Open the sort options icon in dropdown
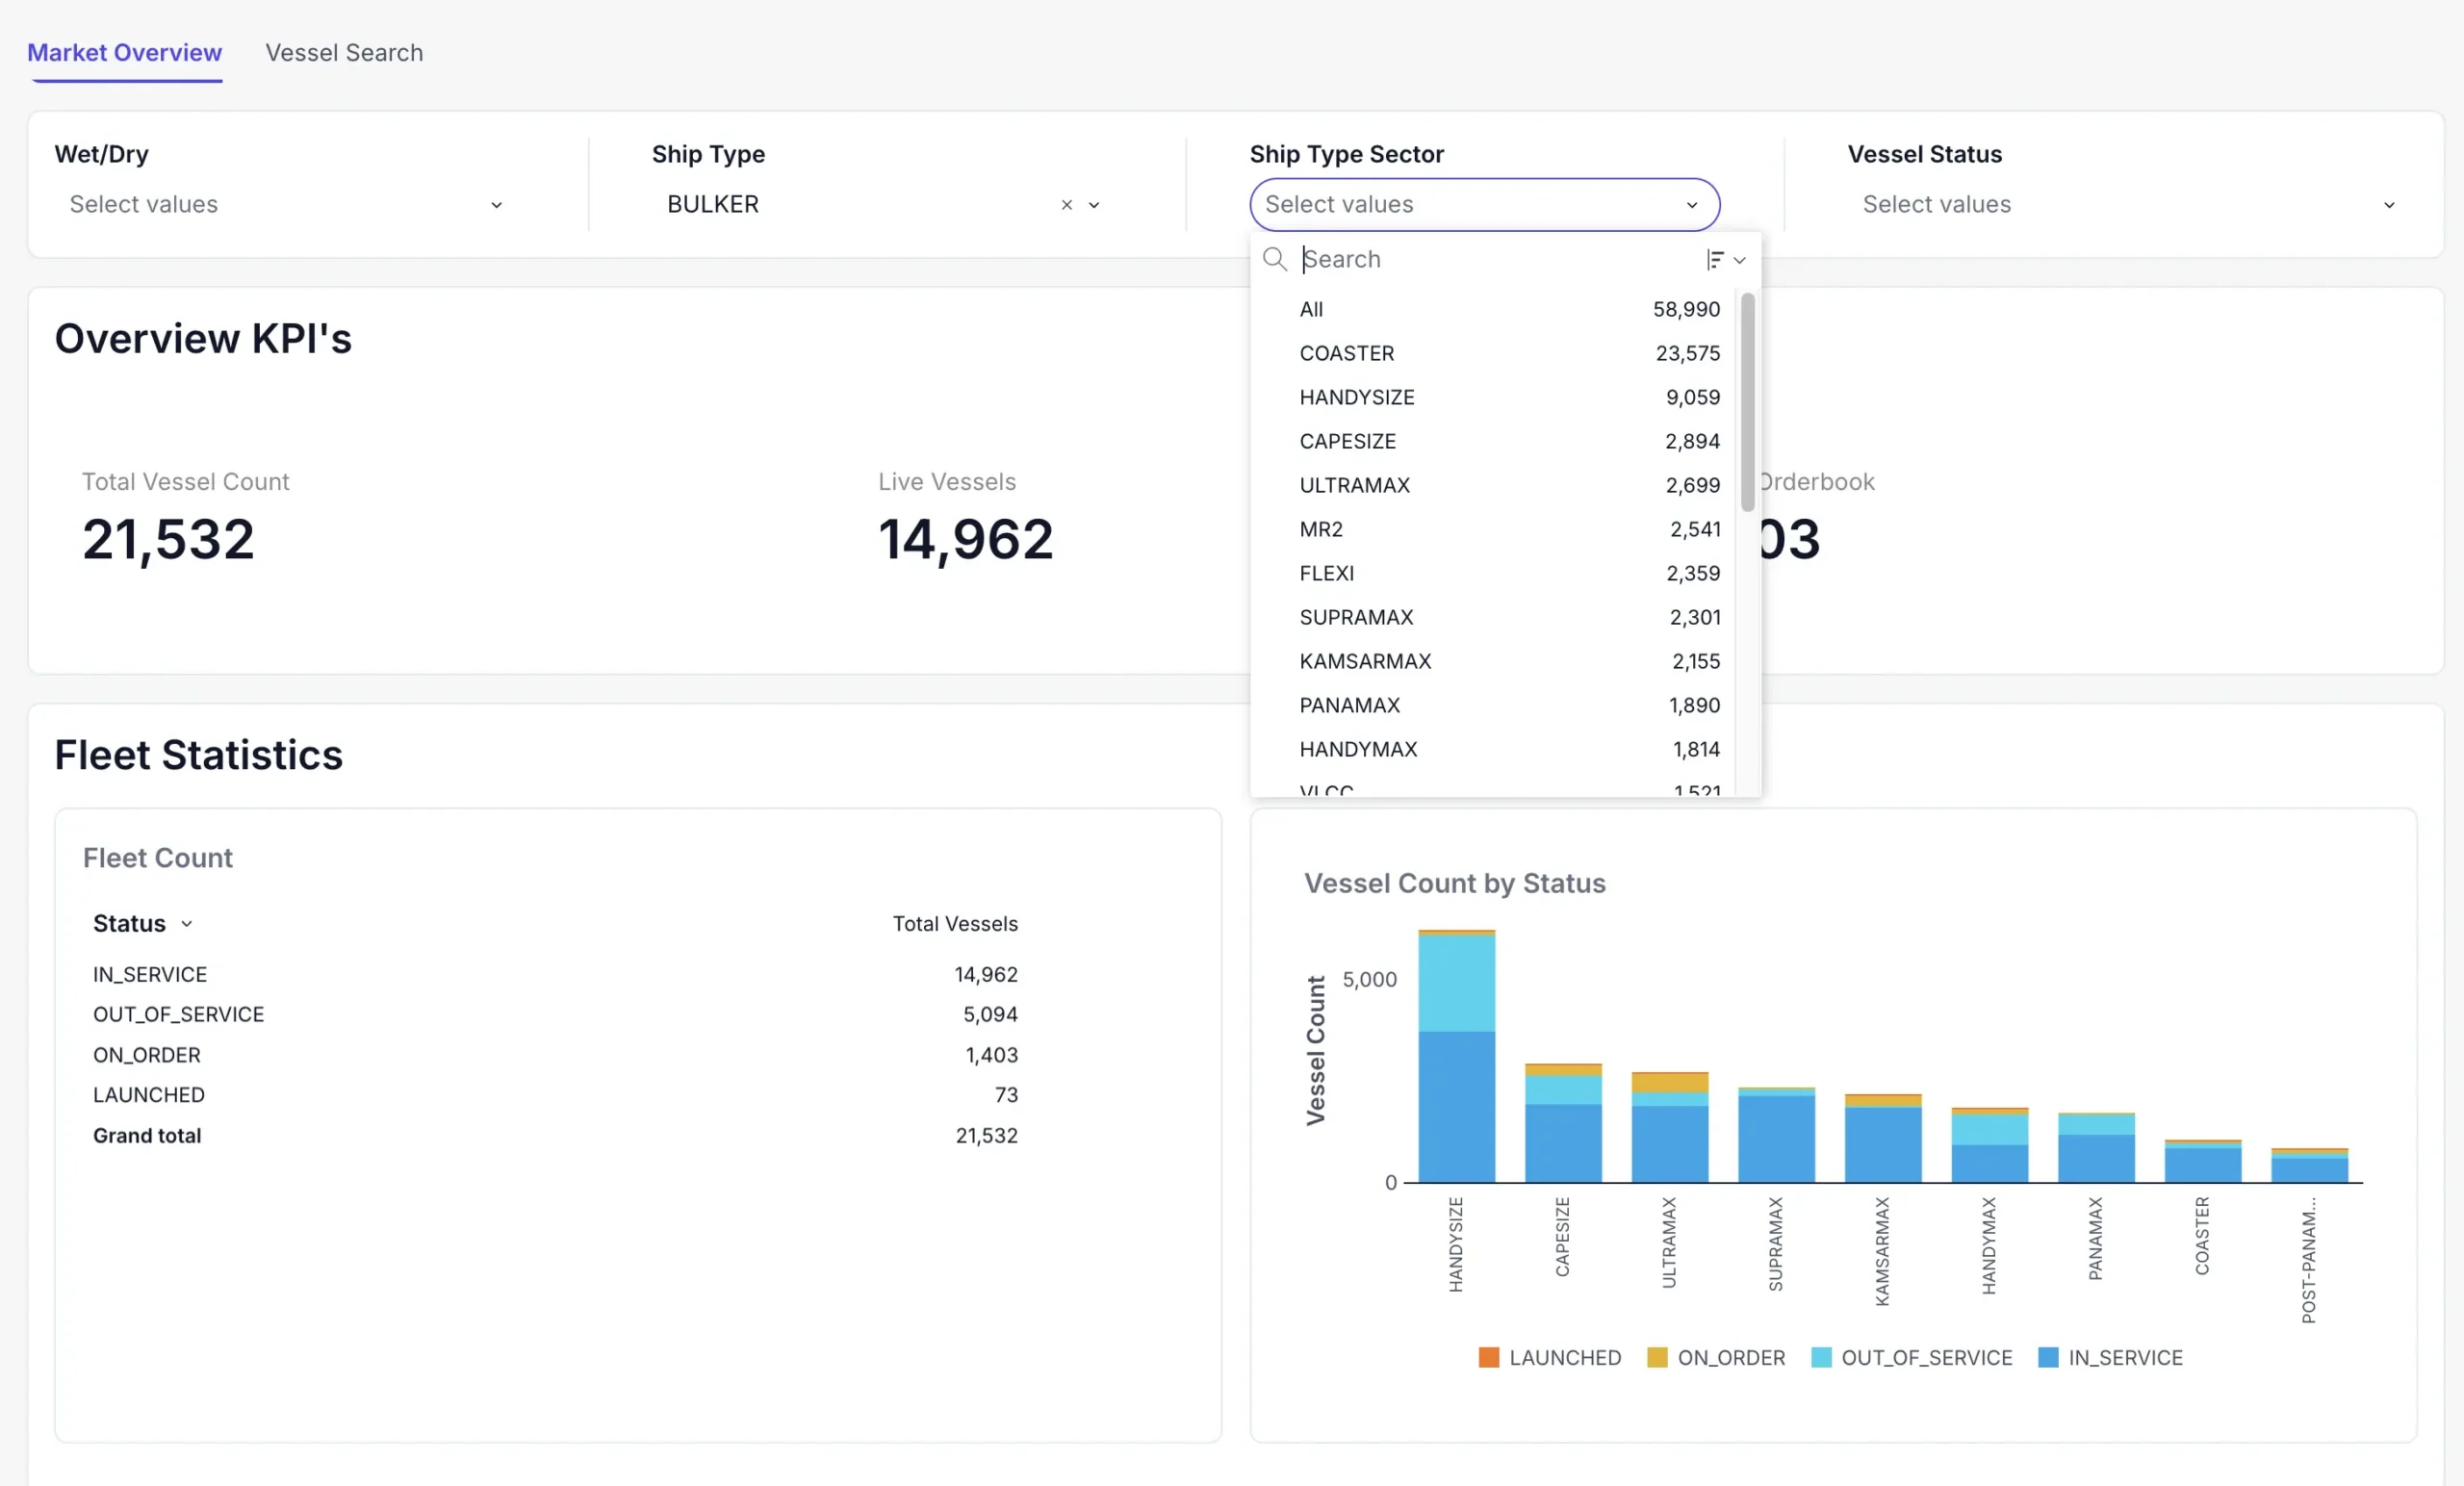This screenshot has width=2464, height=1486. pos(1725,259)
